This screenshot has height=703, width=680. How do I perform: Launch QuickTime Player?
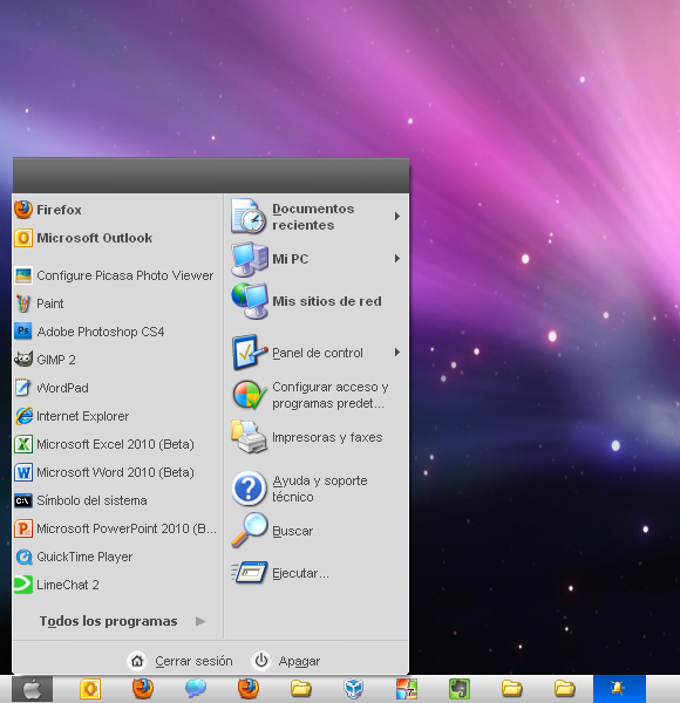click(x=84, y=557)
